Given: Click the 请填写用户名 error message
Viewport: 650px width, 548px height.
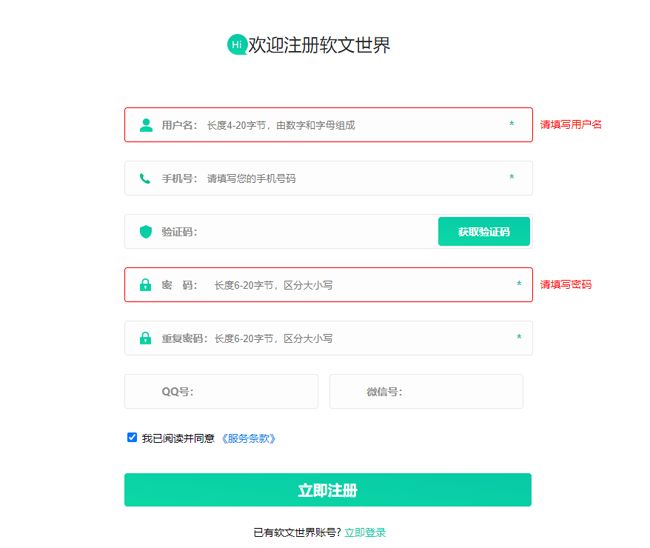Looking at the screenshot, I should [x=571, y=125].
